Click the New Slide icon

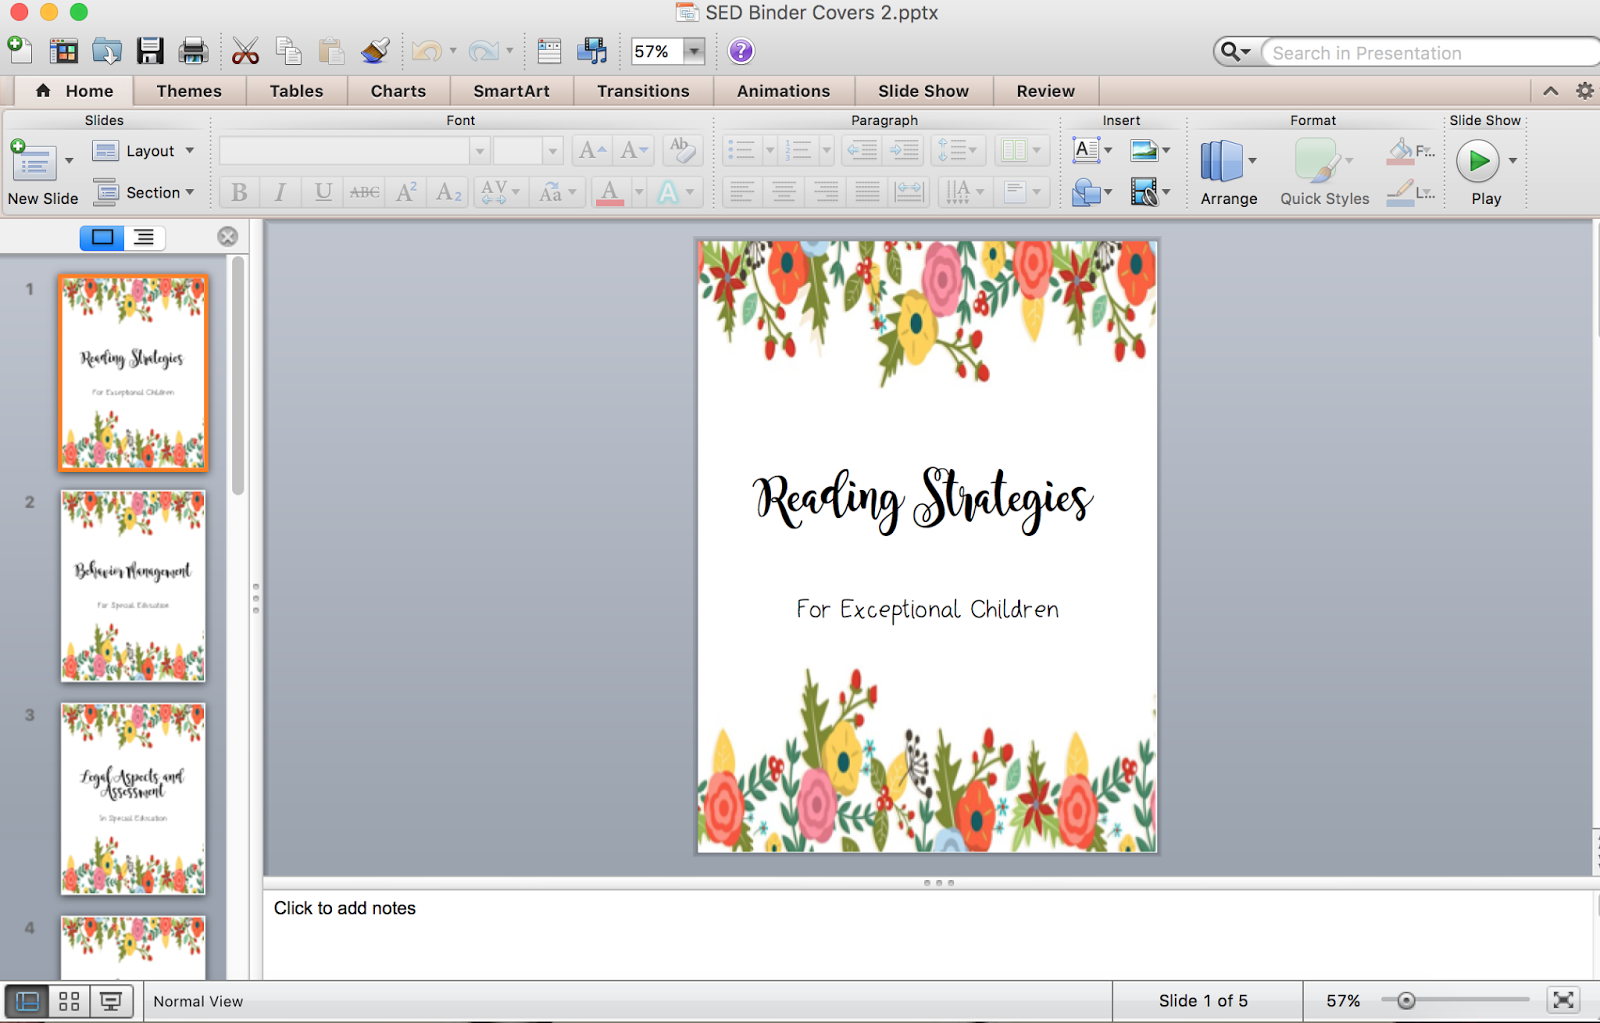click(x=33, y=161)
